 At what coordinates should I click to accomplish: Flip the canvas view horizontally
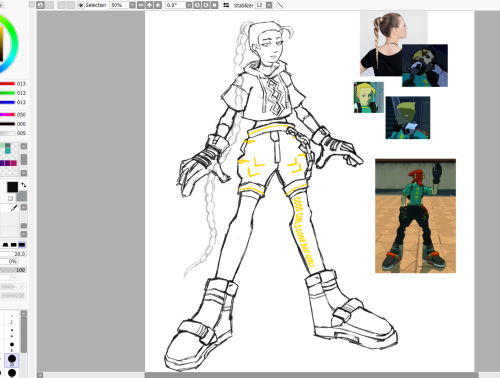[x=226, y=5]
